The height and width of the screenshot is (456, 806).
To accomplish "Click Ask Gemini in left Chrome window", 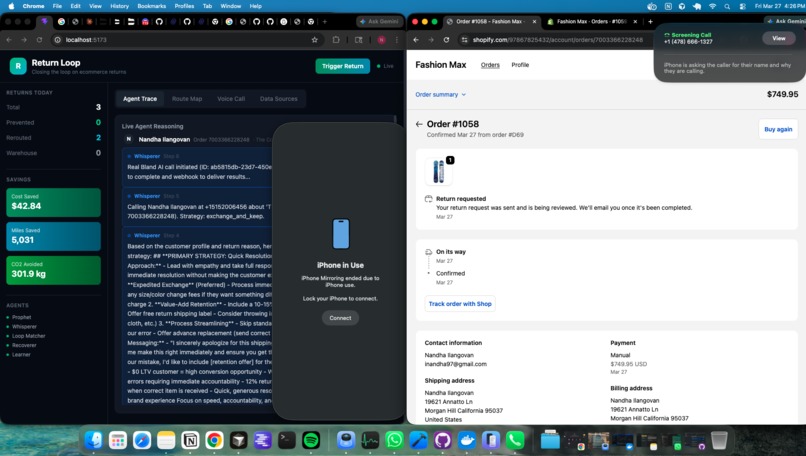I will (379, 22).
